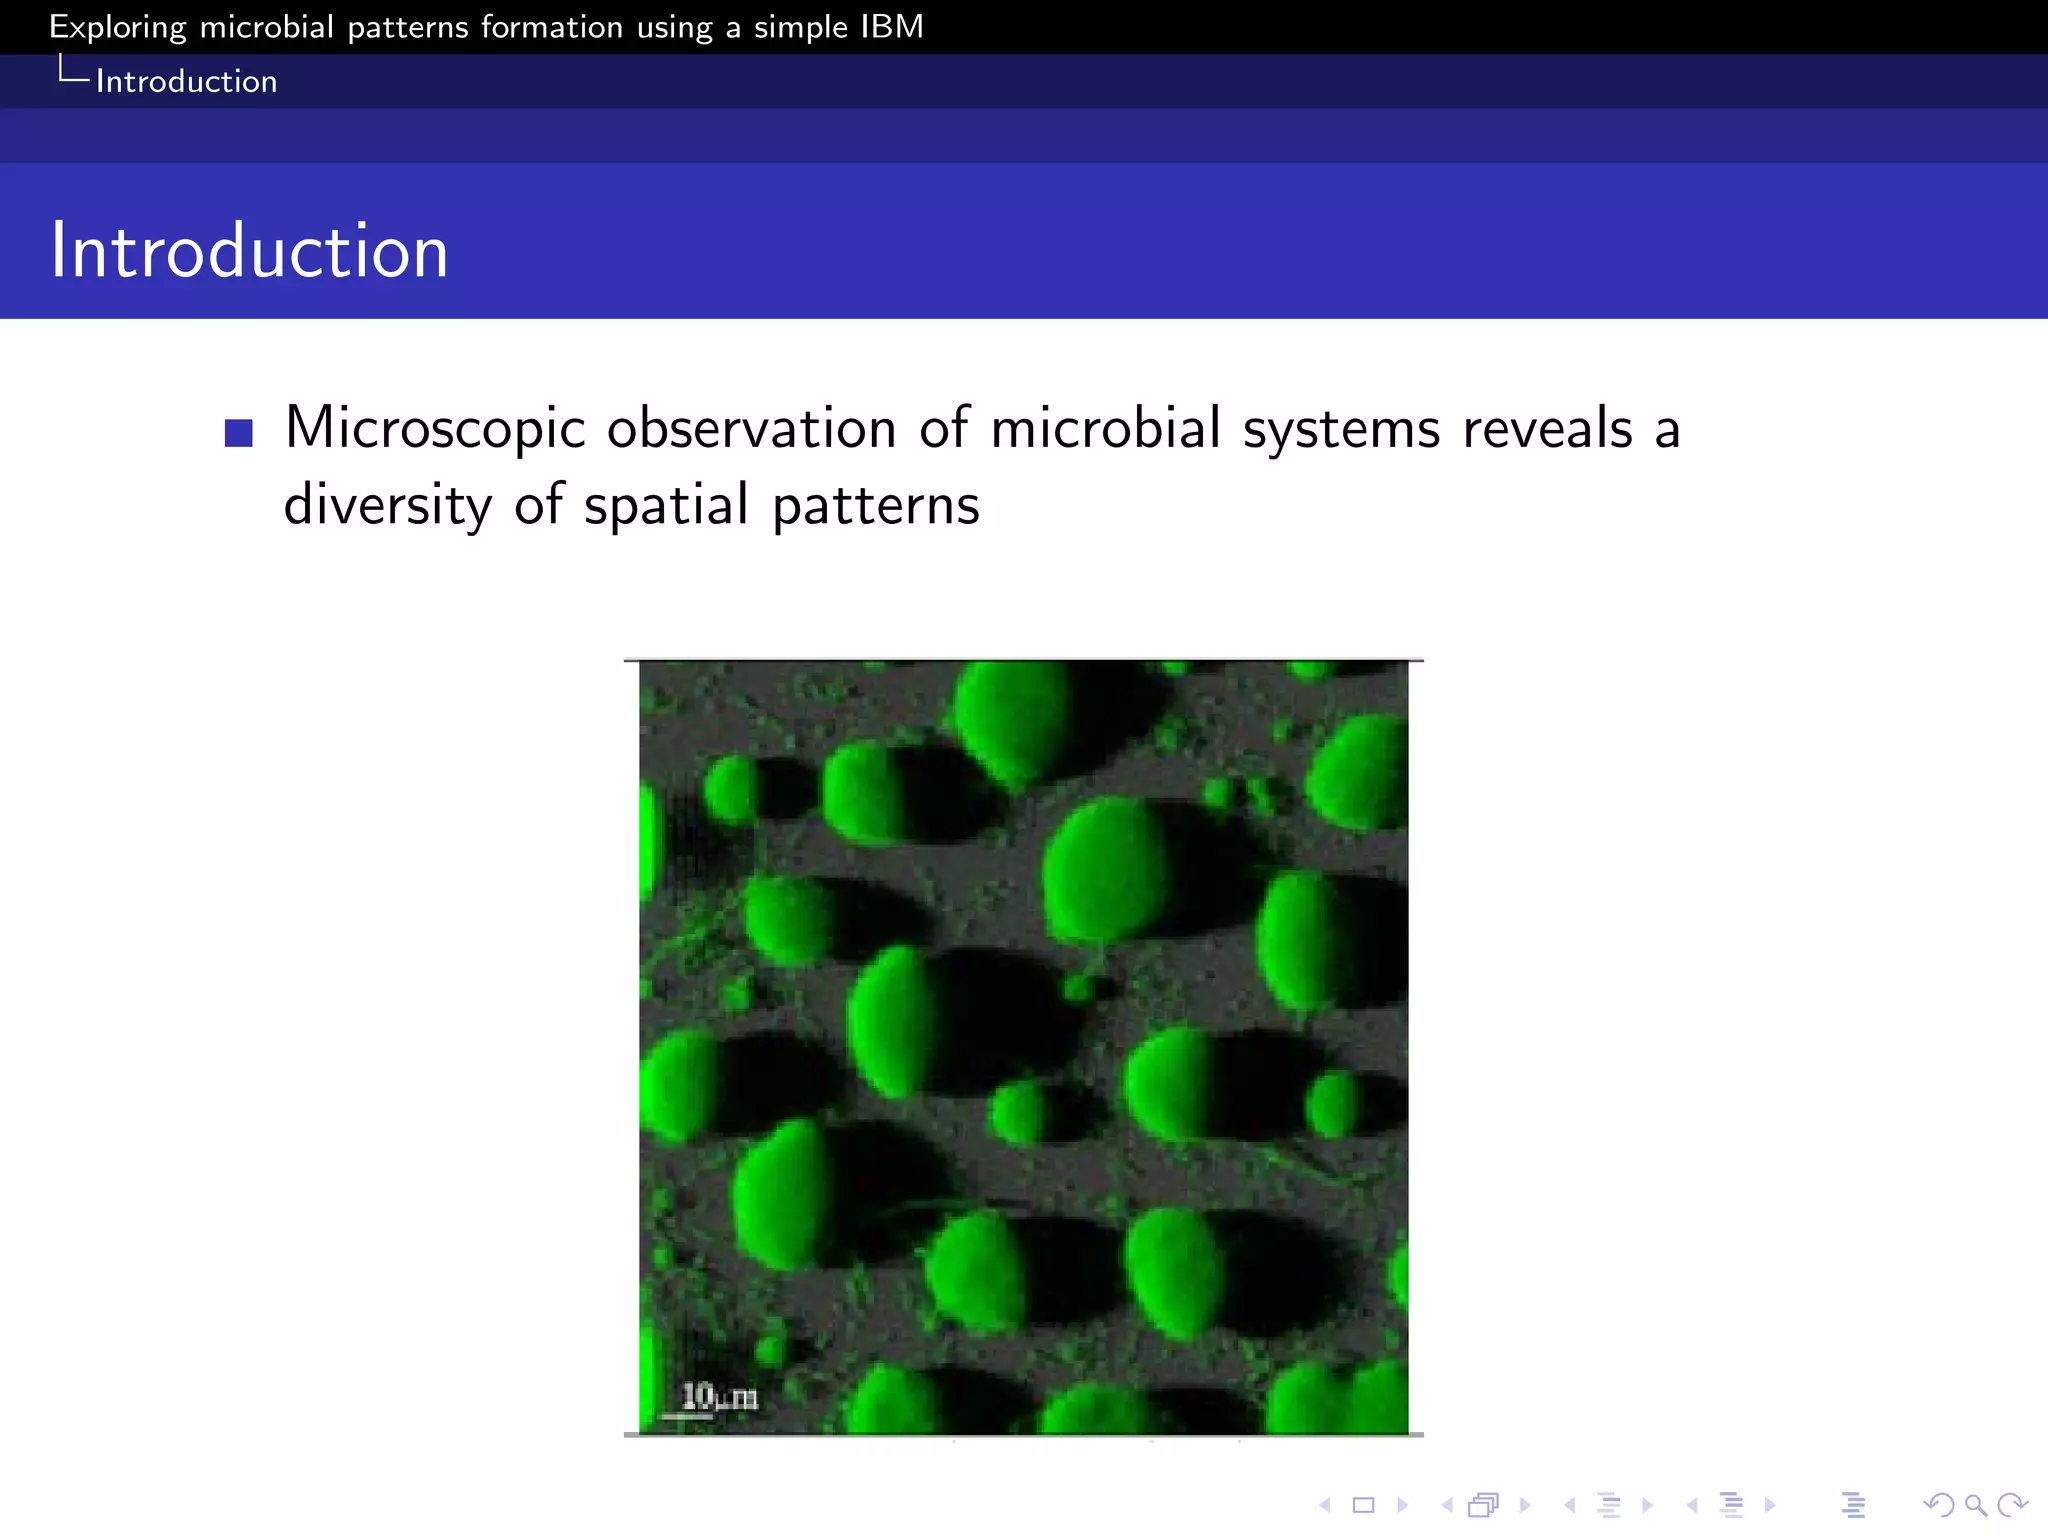Viewport: 2048px width, 1536px height.
Task: Click the slide rectangle navigation icon
Action: [x=1363, y=1505]
